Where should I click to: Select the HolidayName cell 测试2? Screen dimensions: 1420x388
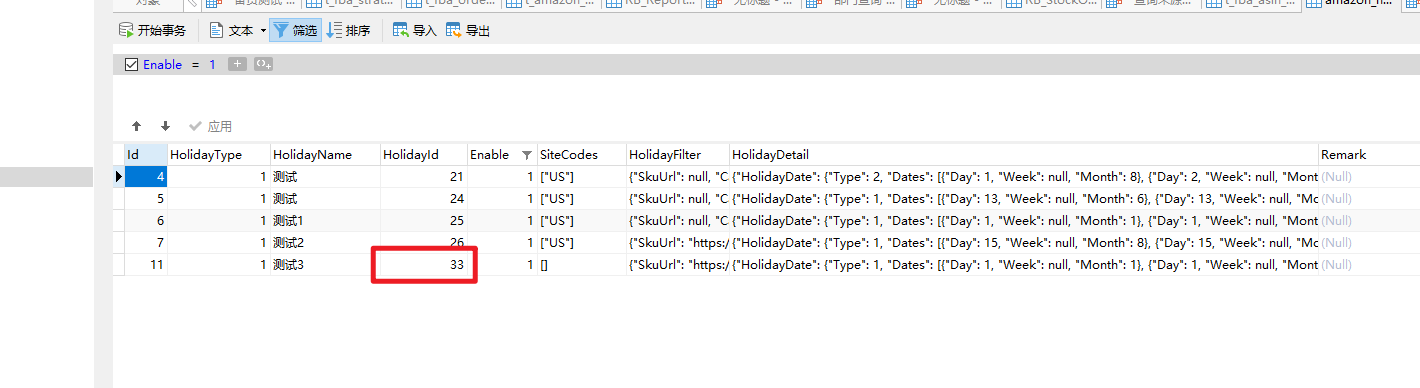[325, 242]
